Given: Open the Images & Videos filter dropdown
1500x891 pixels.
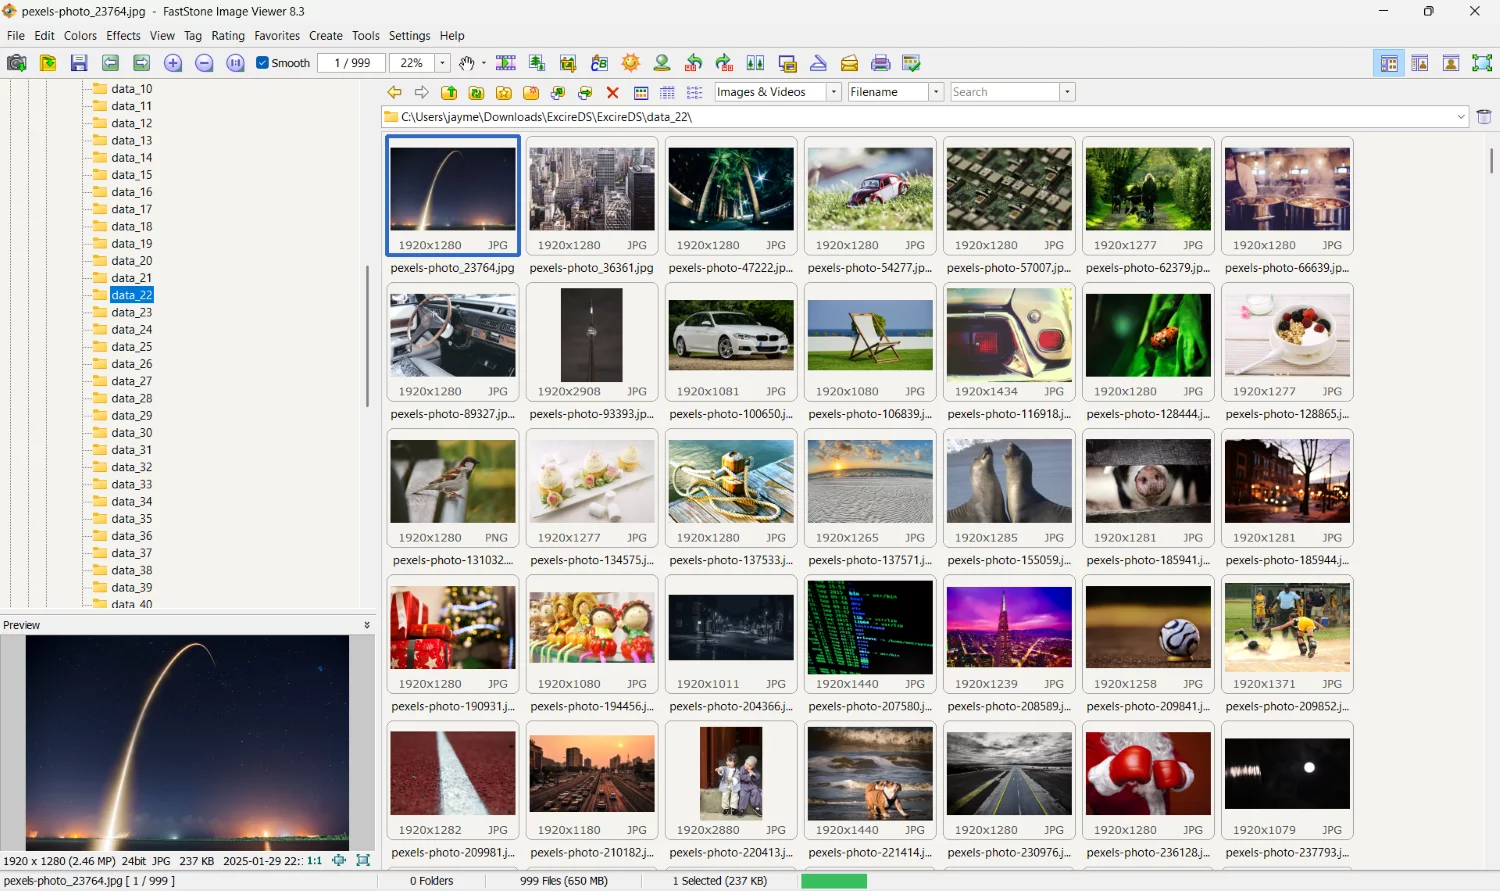Looking at the screenshot, I should (833, 91).
